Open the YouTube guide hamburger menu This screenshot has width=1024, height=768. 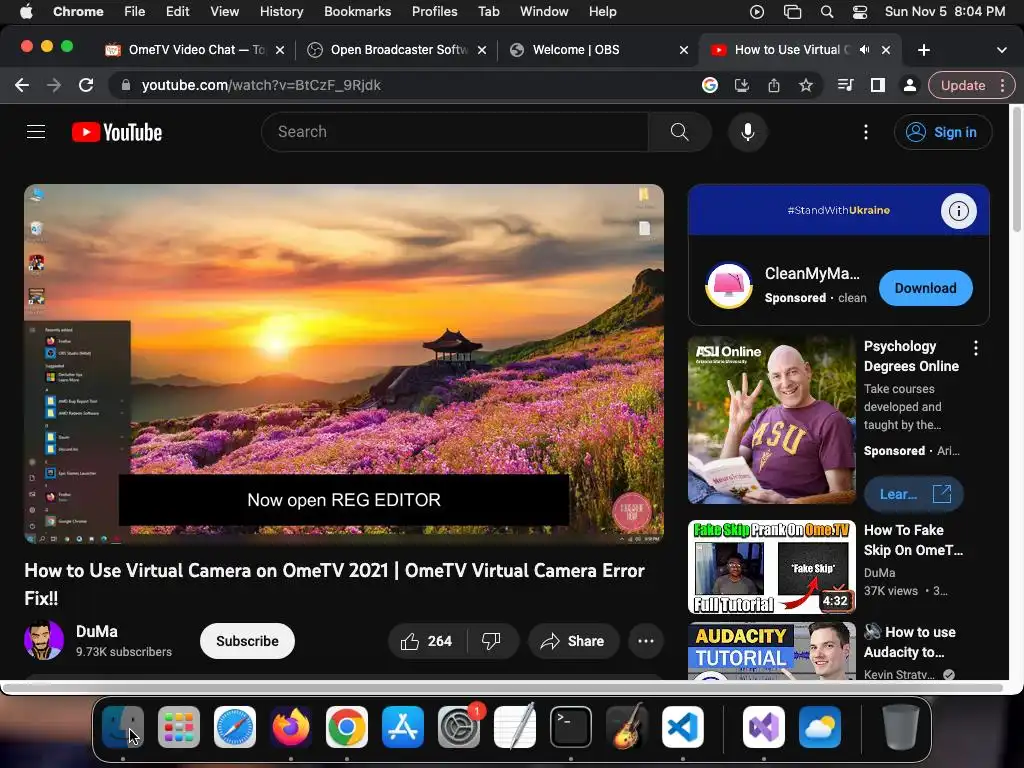tap(36, 132)
